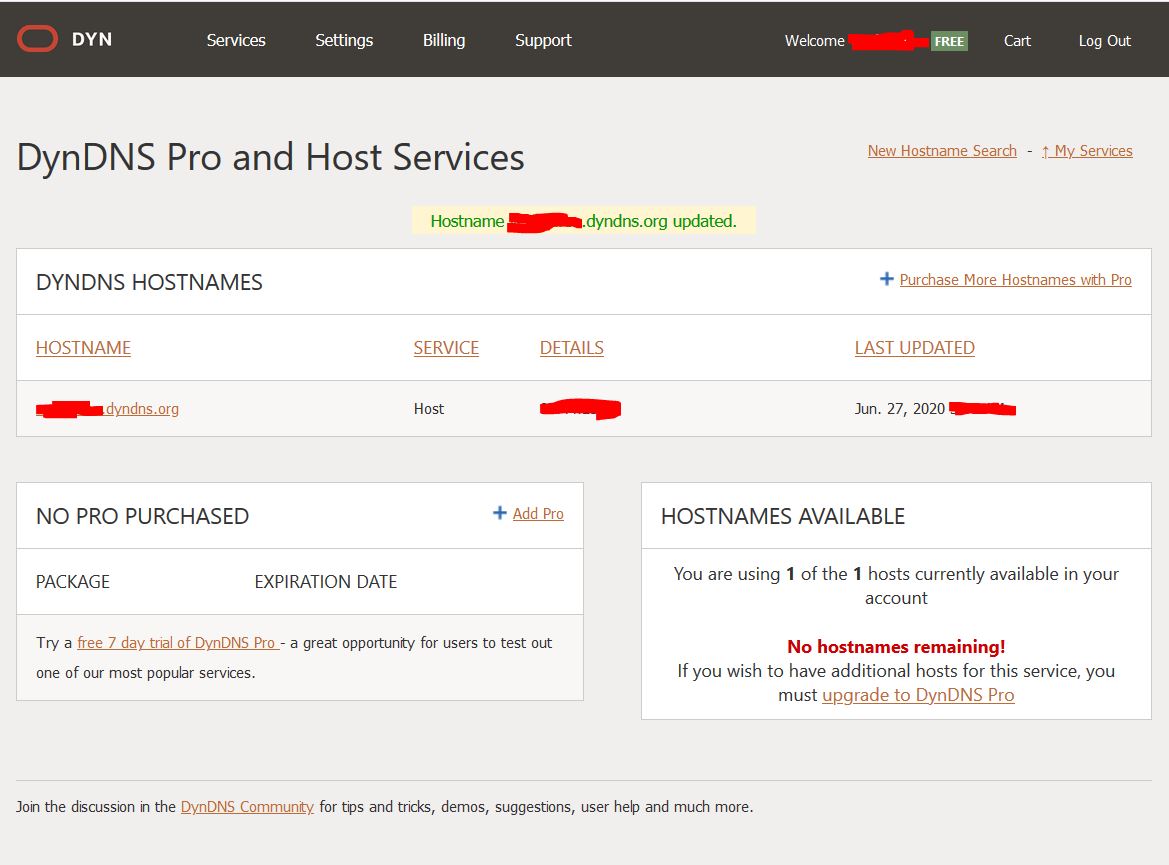Screen dimensions: 1169x865
Task: Sort table by SERVICE column
Action: pyautogui.click(x=446, y=347)
